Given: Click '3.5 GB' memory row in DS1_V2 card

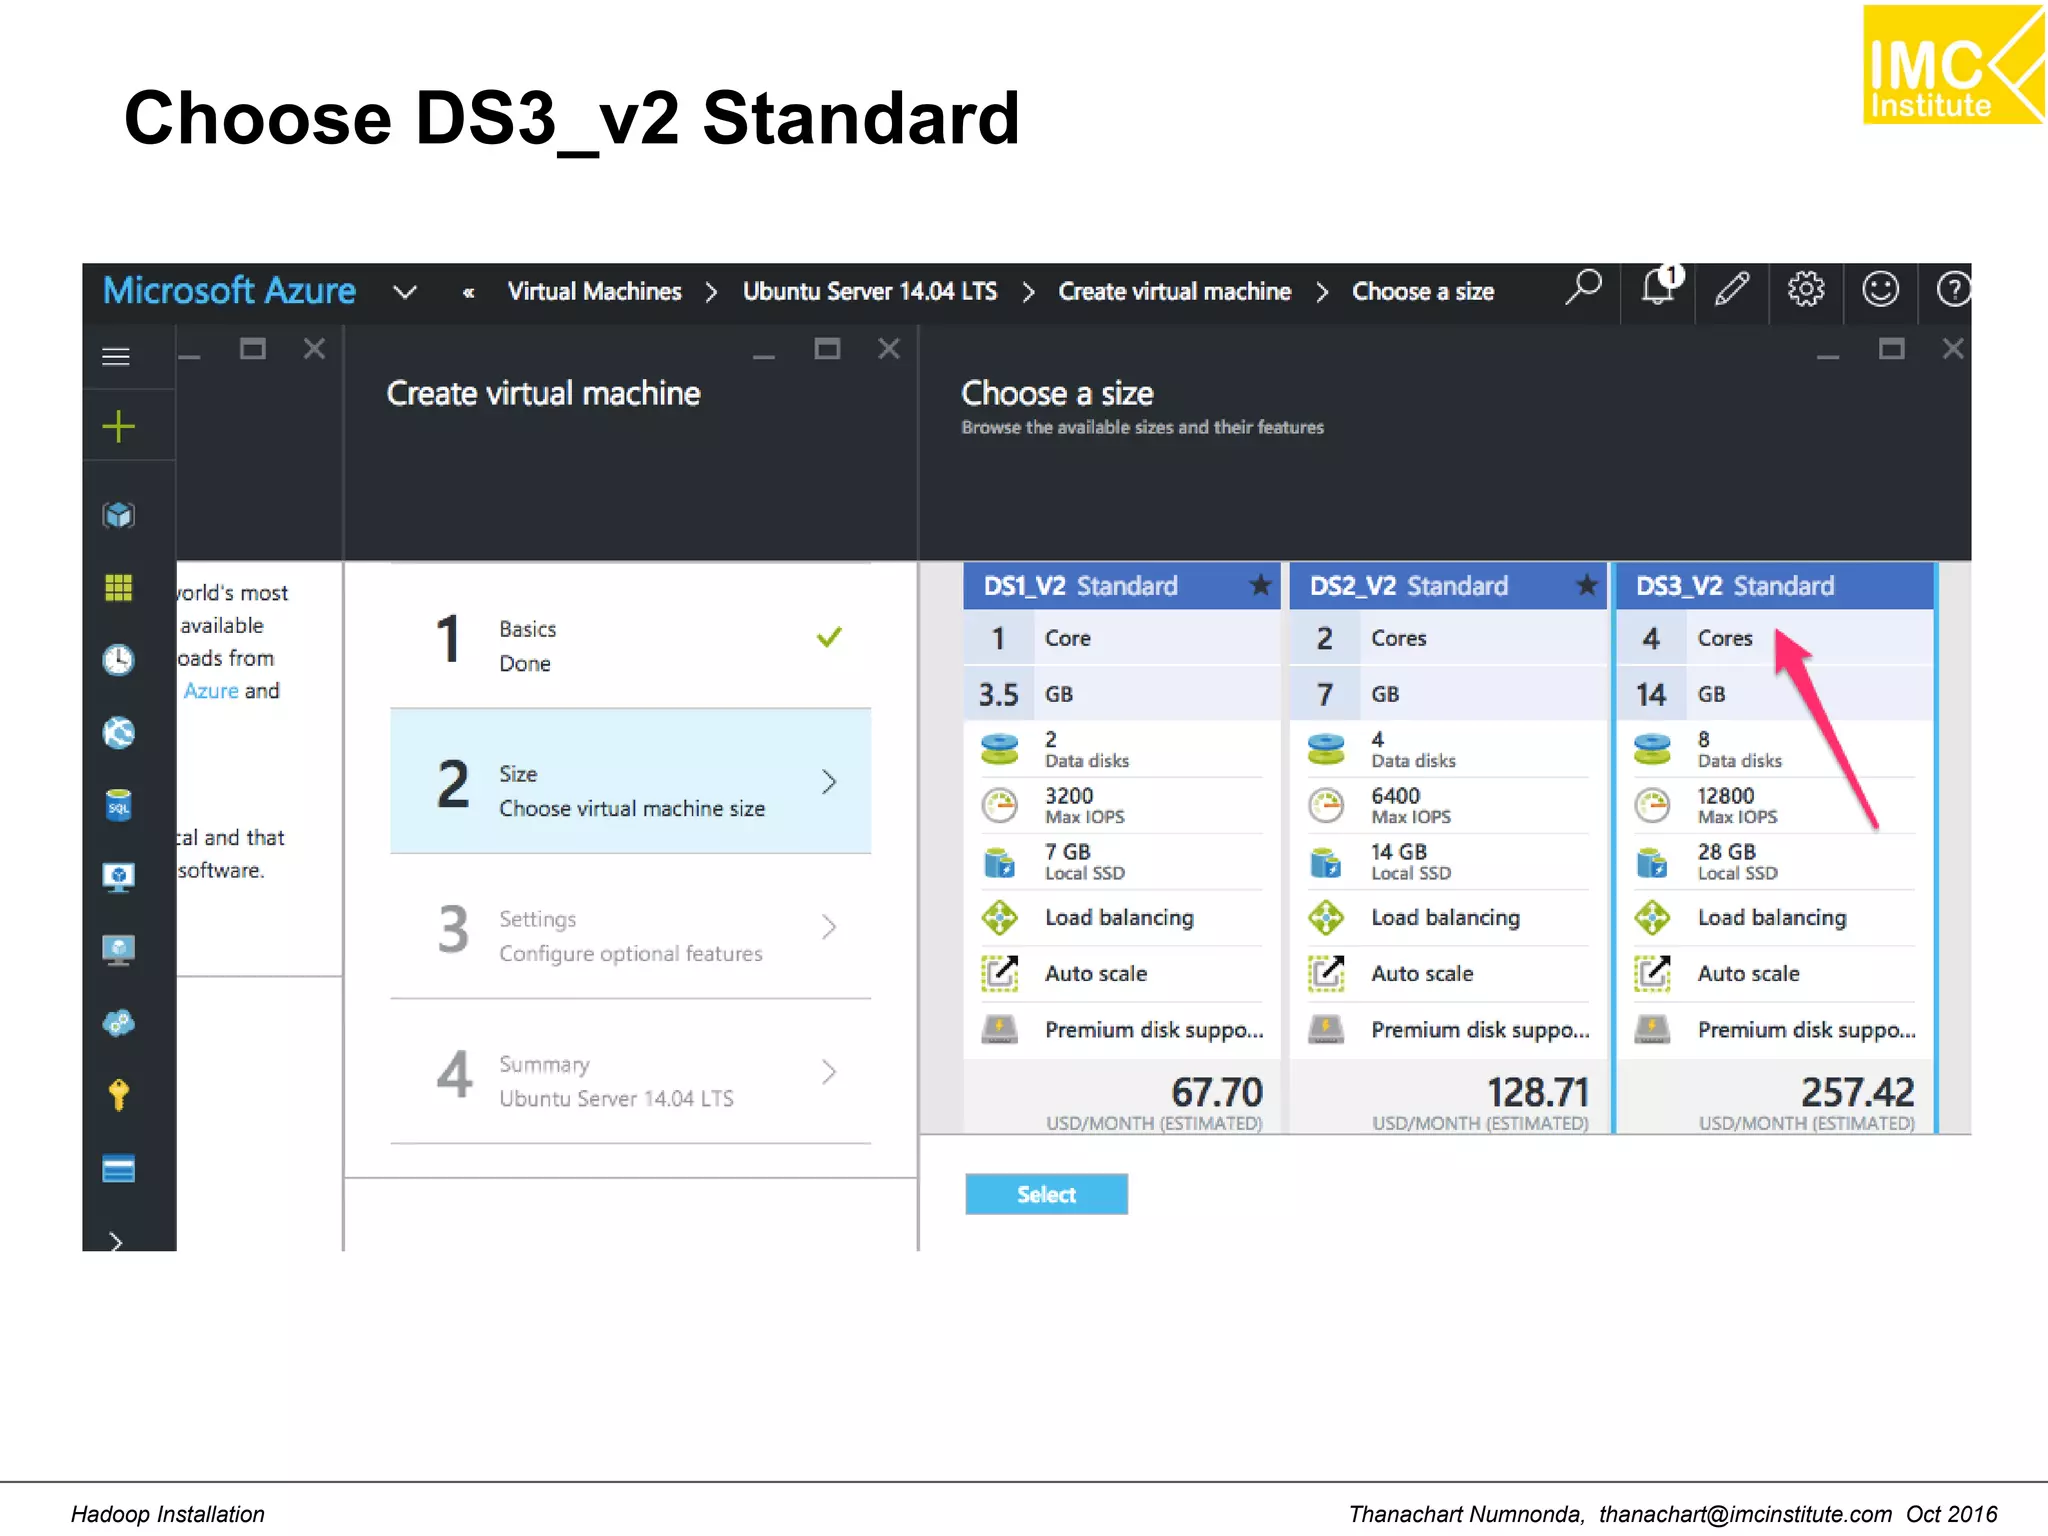Looking at the screenshot, I should coord(1122,694).
